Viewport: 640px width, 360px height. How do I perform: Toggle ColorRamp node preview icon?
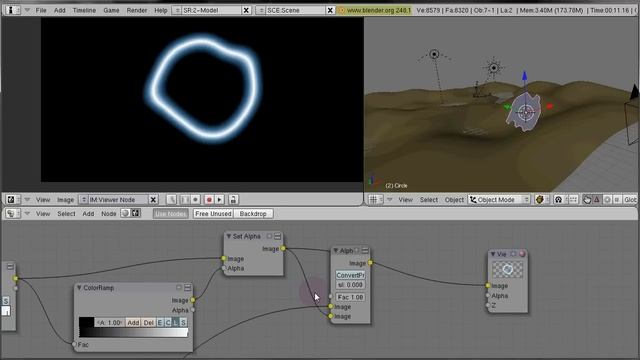tap(179, 288)
